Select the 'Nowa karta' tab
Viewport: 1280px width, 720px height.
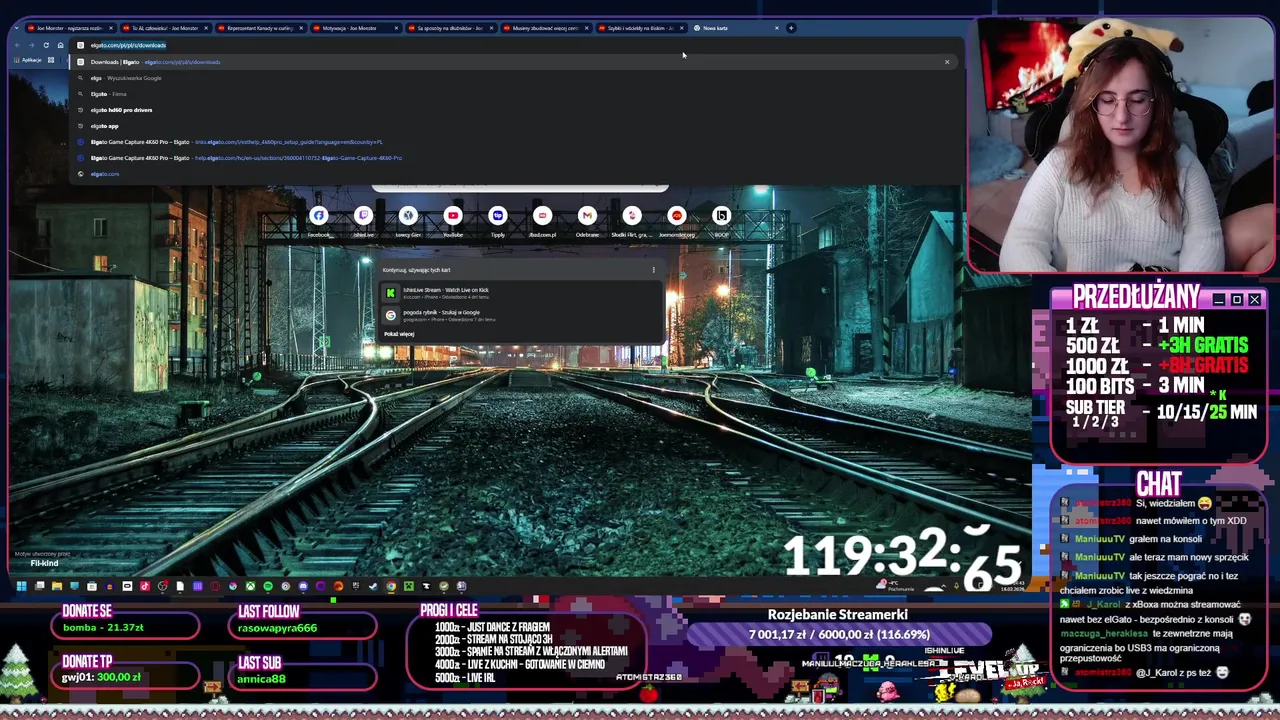(x=735, y=28)
